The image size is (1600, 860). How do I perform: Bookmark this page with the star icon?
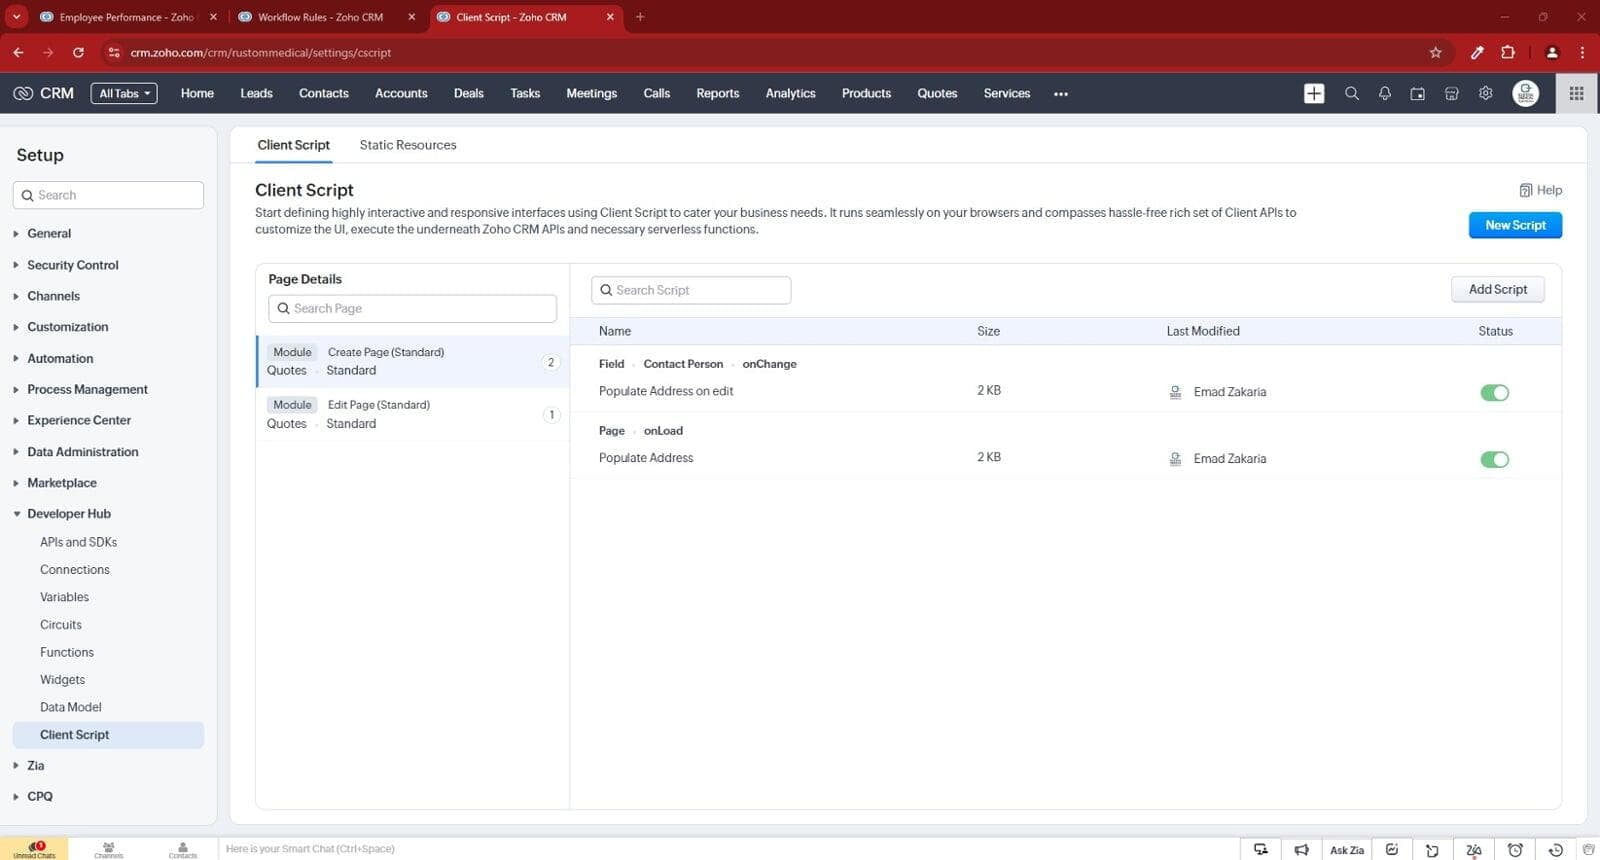click(x=1436, y=52)
